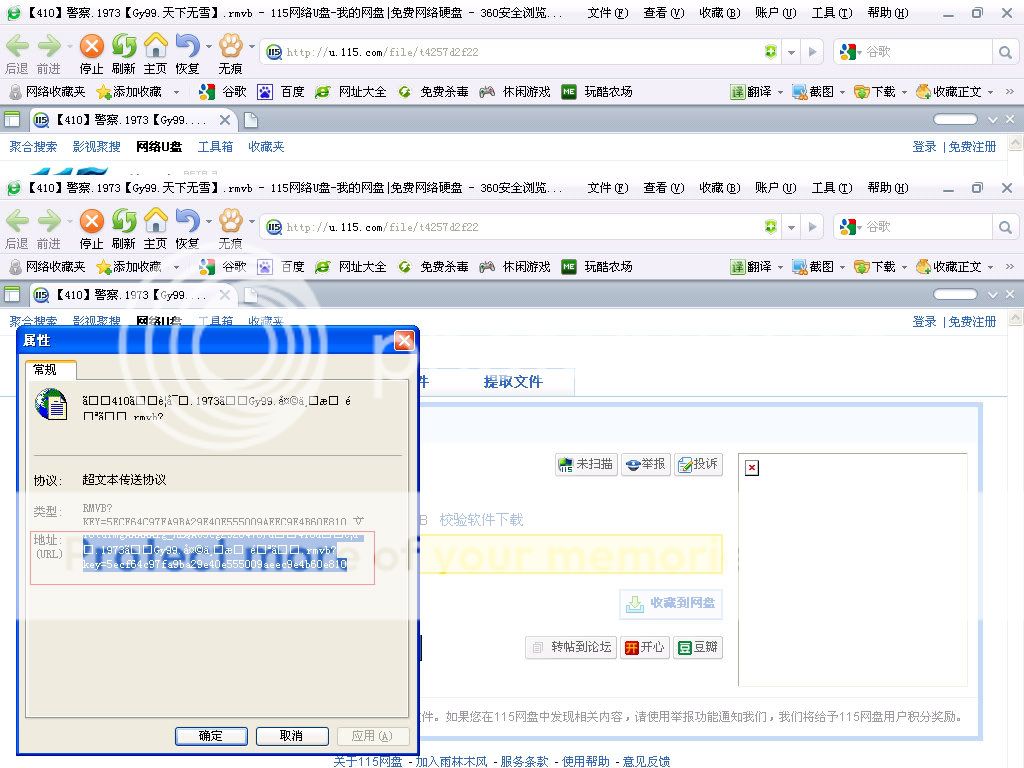This screenshot has width=1024, height=768.
Task: Open the 使用帮助 footer link
Action: click(x=585, y=761)
